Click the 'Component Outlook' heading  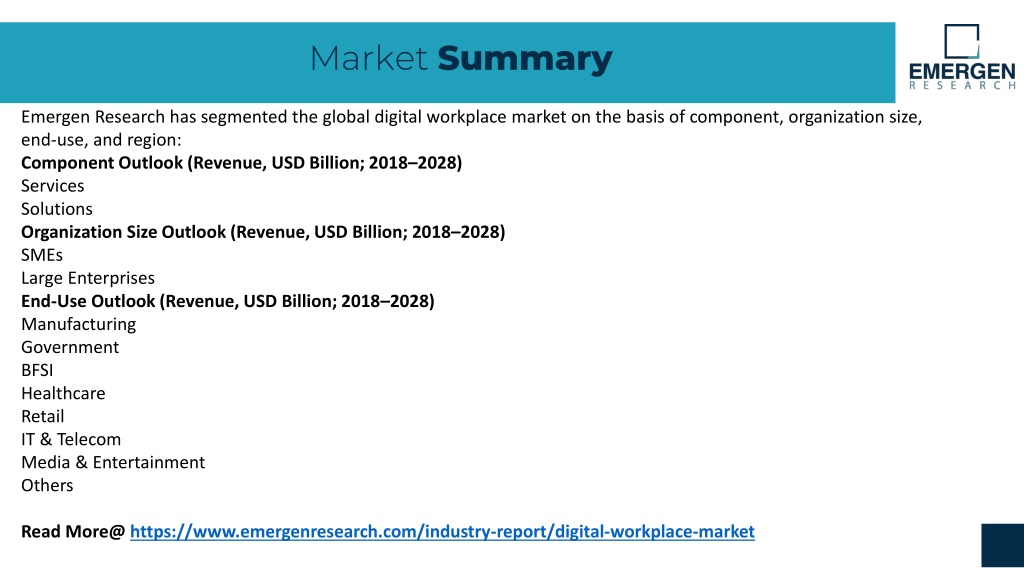242,163
